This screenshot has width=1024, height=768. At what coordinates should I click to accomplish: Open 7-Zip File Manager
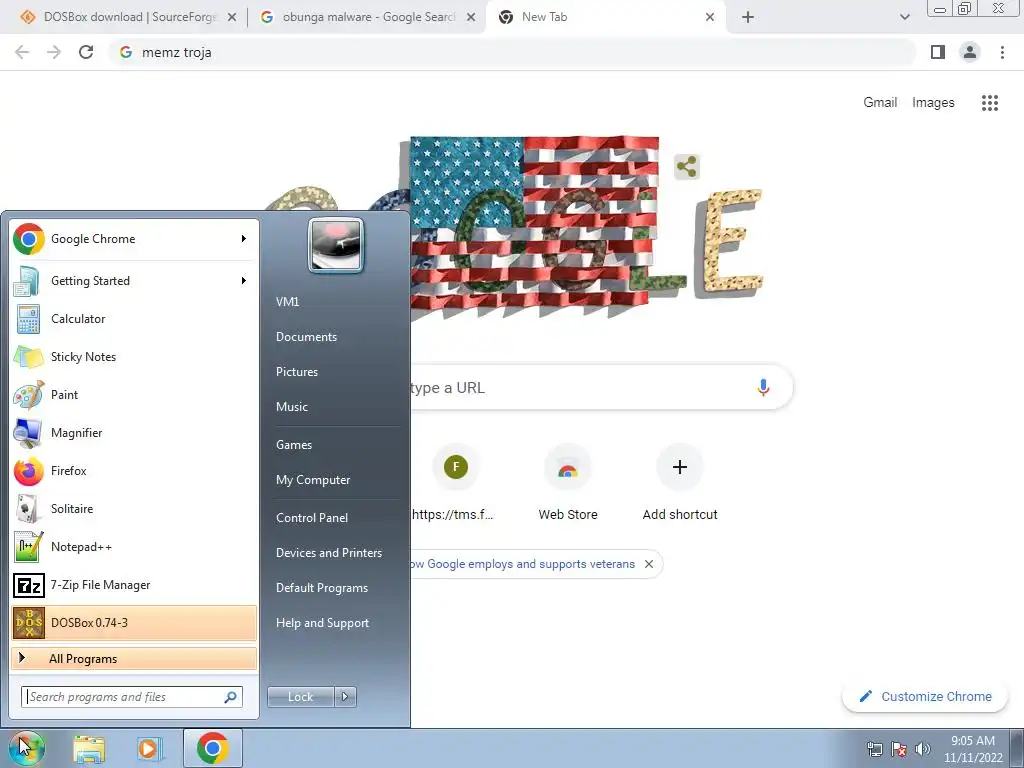click(x=134, y=584)
